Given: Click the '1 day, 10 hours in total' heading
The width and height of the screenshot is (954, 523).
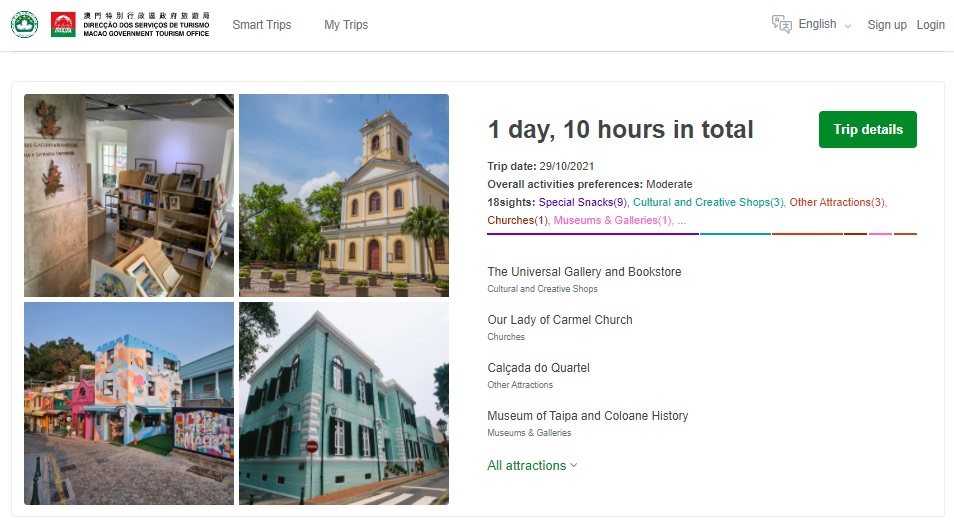Looking at the screenshot, I should [x=621, y=130].
